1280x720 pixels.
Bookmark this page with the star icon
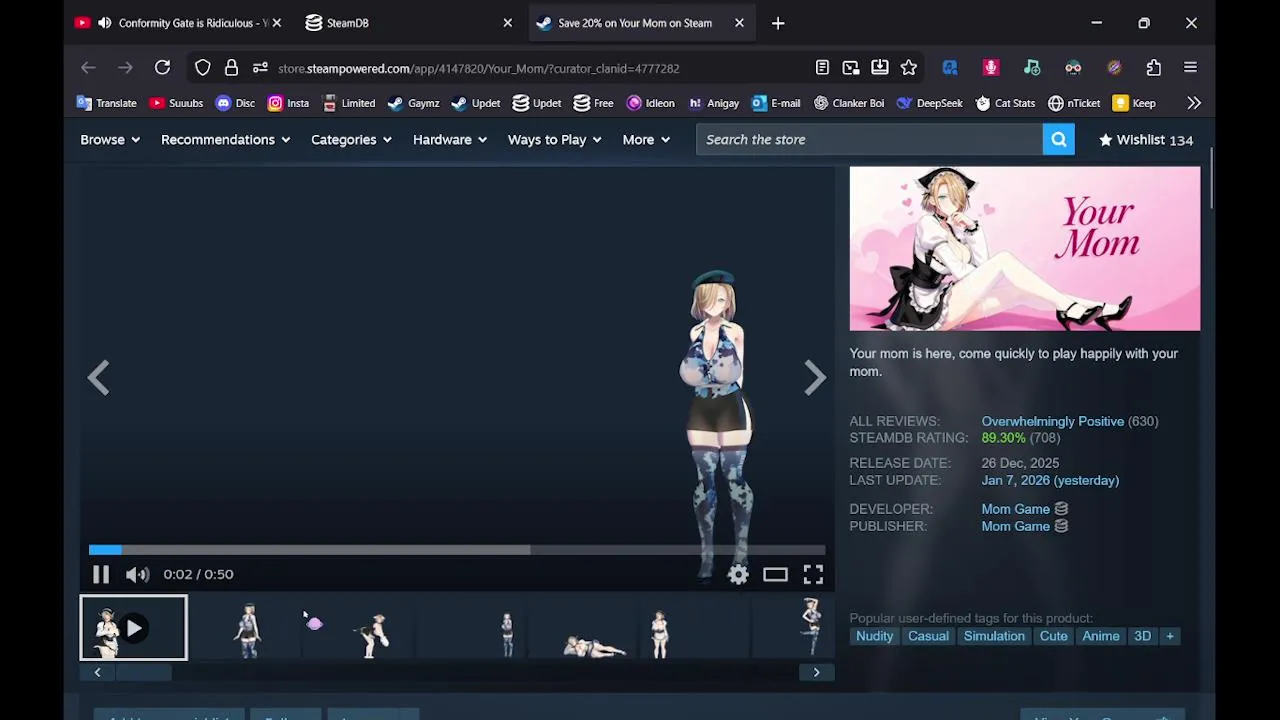point(909,68)
